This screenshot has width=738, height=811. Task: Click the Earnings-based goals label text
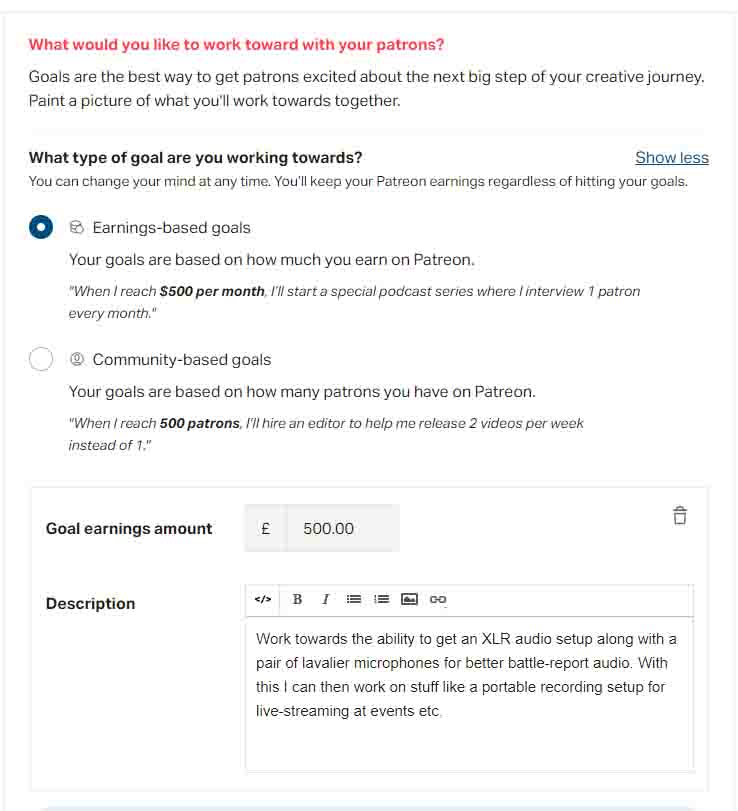coord(171,228)
